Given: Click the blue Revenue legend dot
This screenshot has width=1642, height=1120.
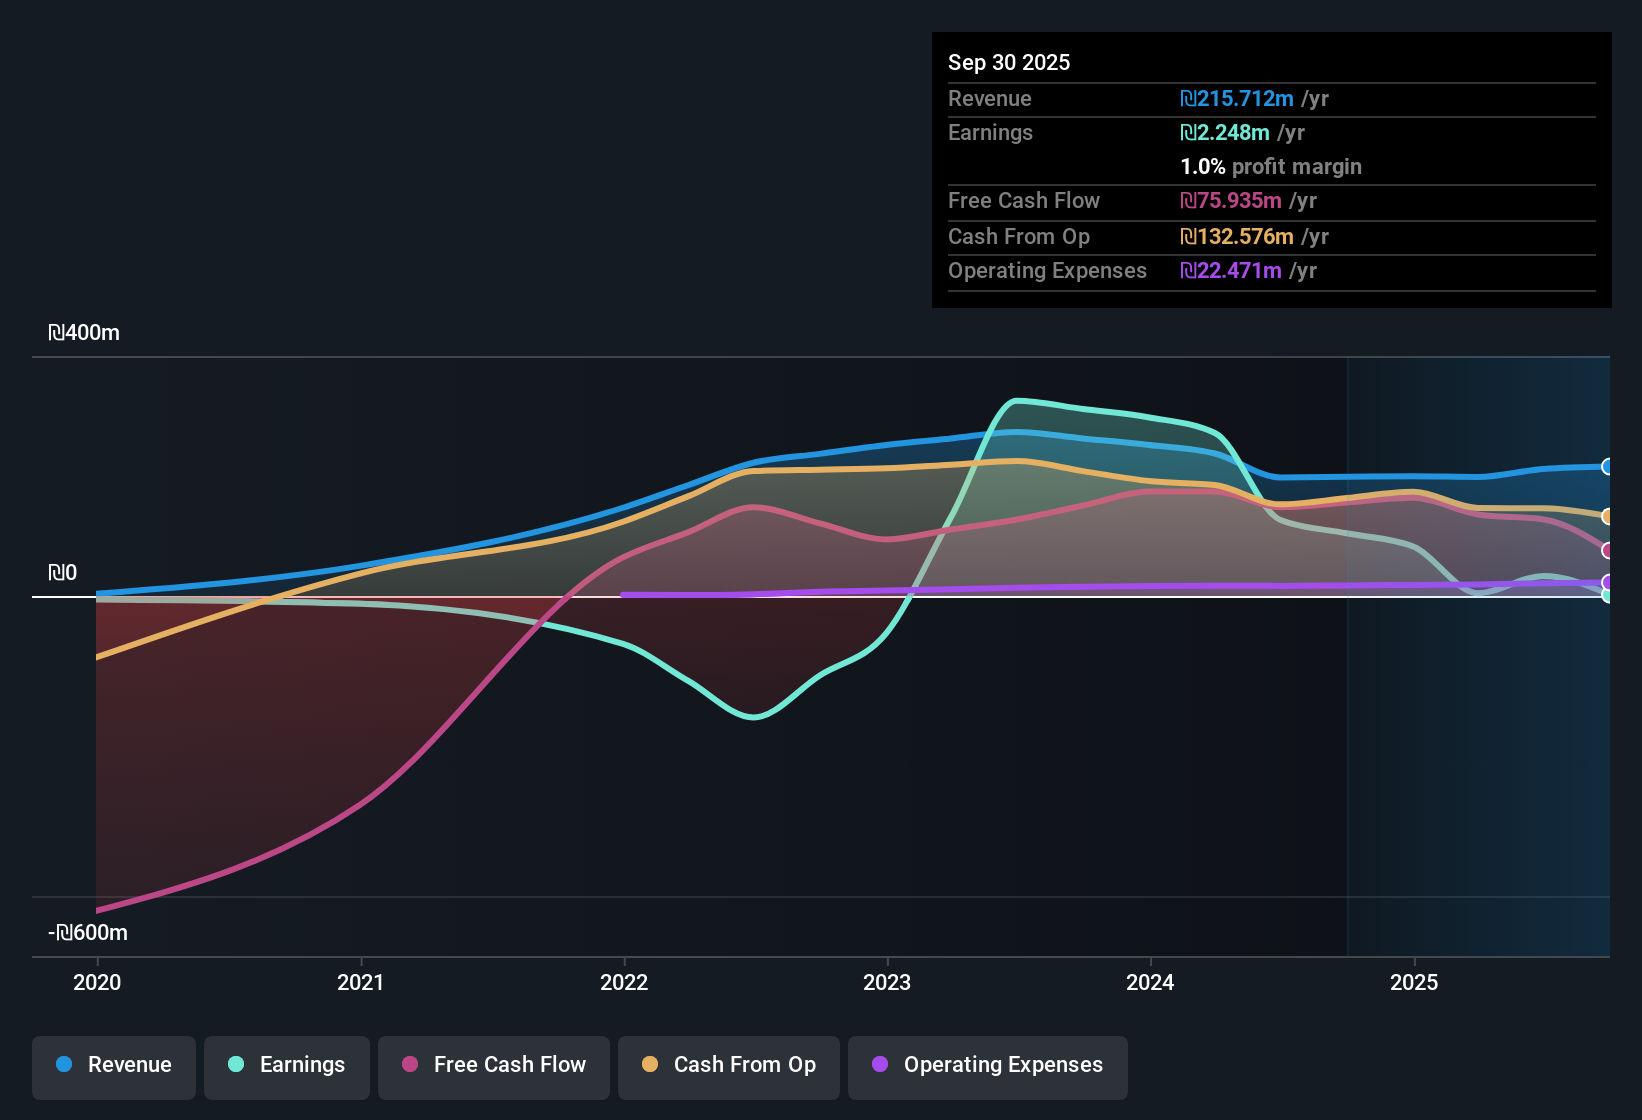Looking at the screenshot, I should click(64, 1065).
